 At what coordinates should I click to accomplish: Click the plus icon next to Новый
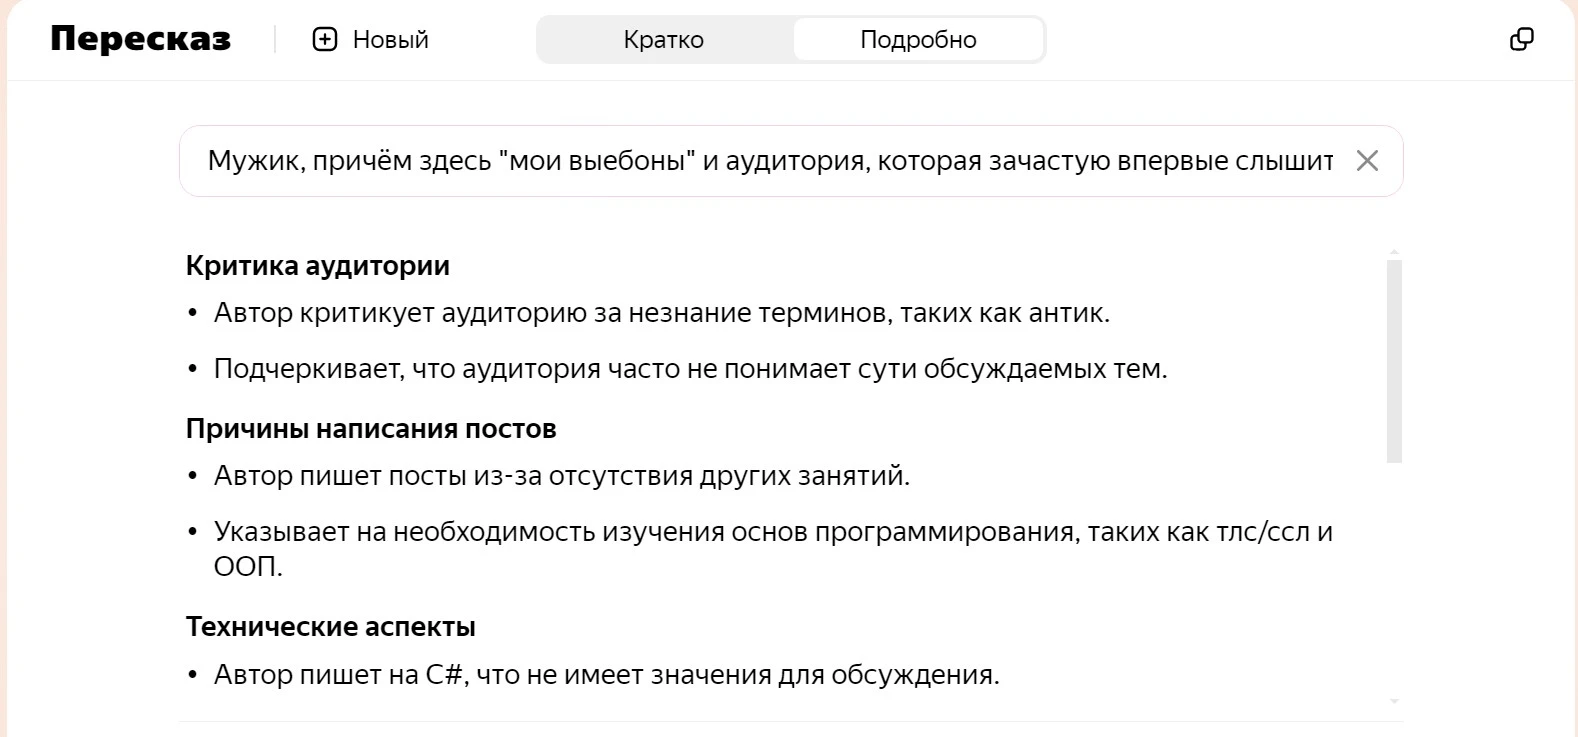pos(325,40)
